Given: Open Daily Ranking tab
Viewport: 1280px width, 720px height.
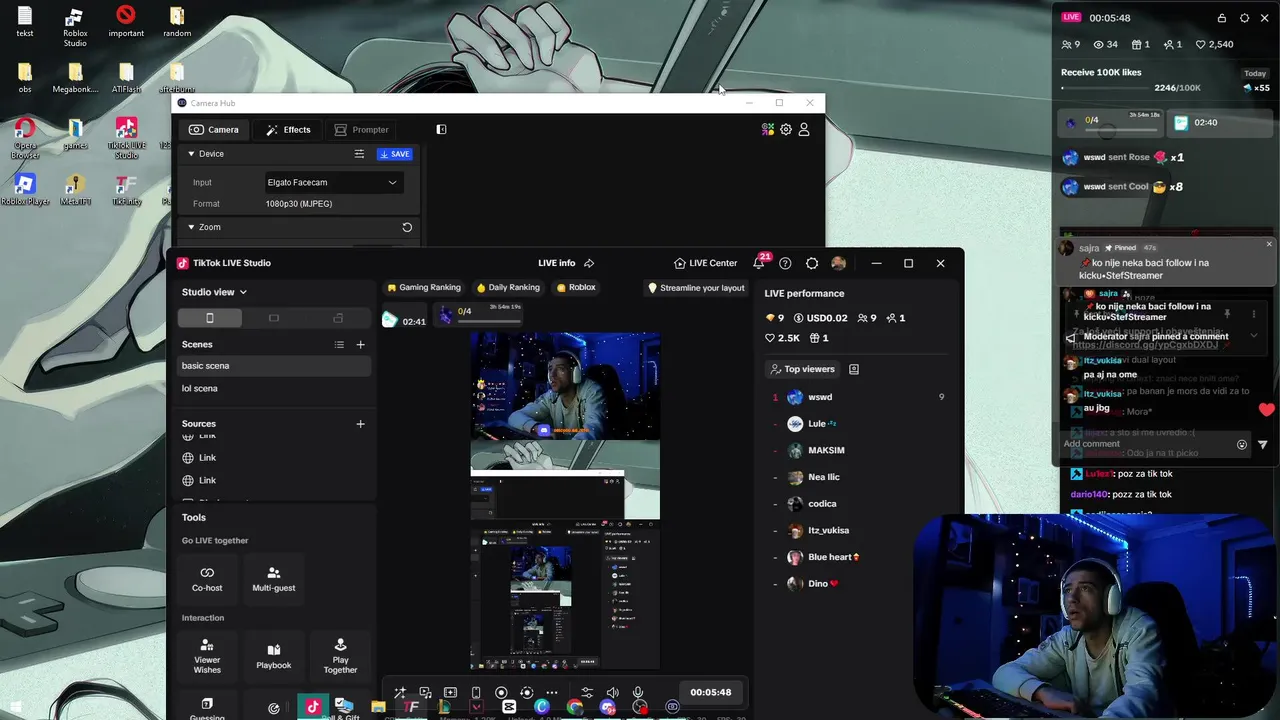Looking at the screenshot, I should (x=508, y=287).
